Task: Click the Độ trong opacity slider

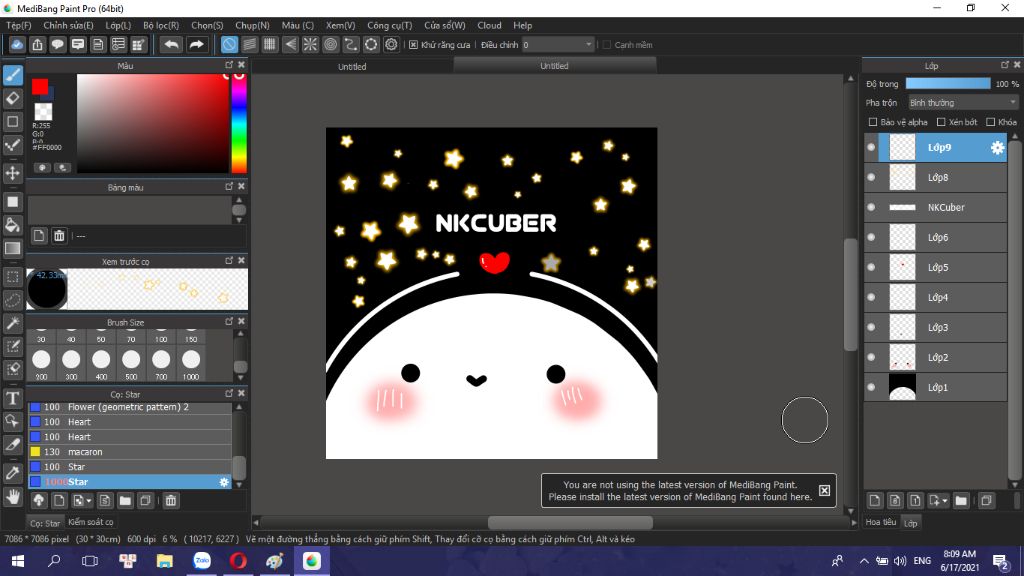Action: (948, 84)
